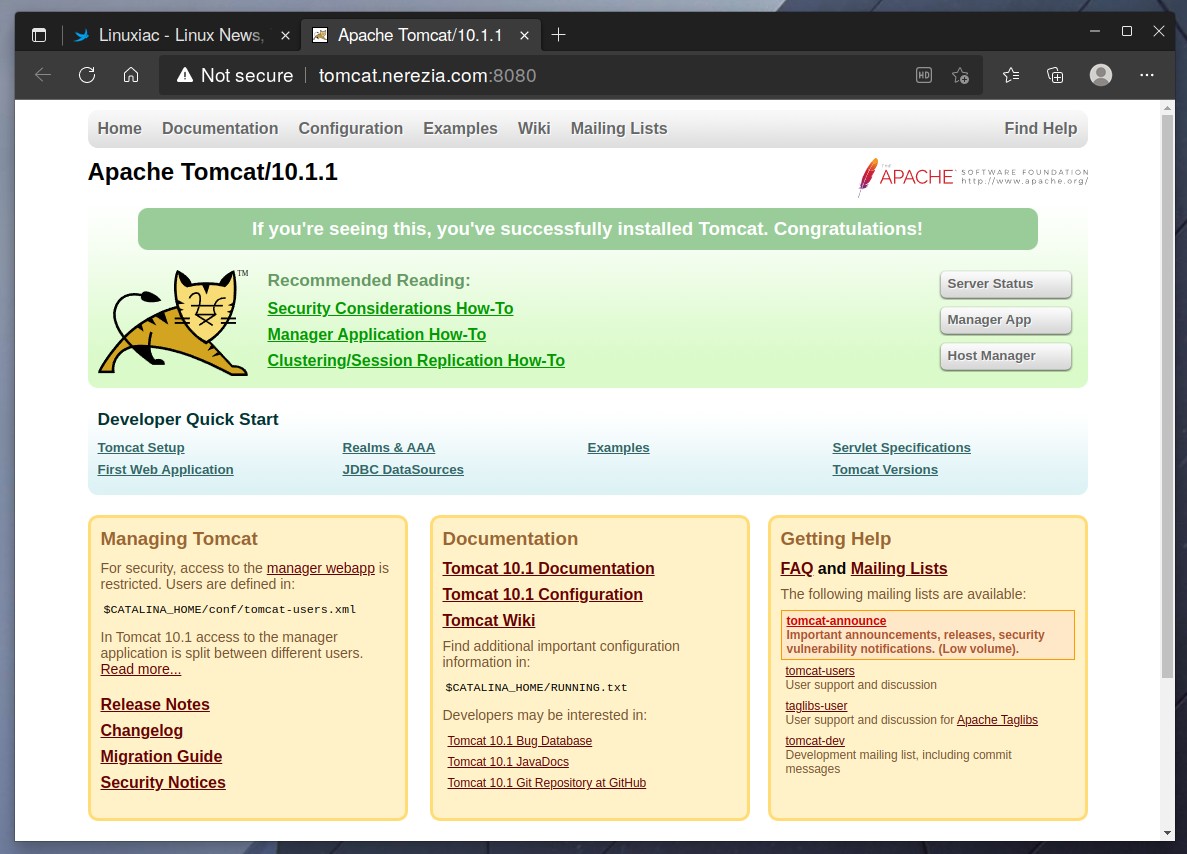Screen dimensions: 1187x854
Task: Open Tomcat 10.1 Documentation link
Action: click(549, 569)
